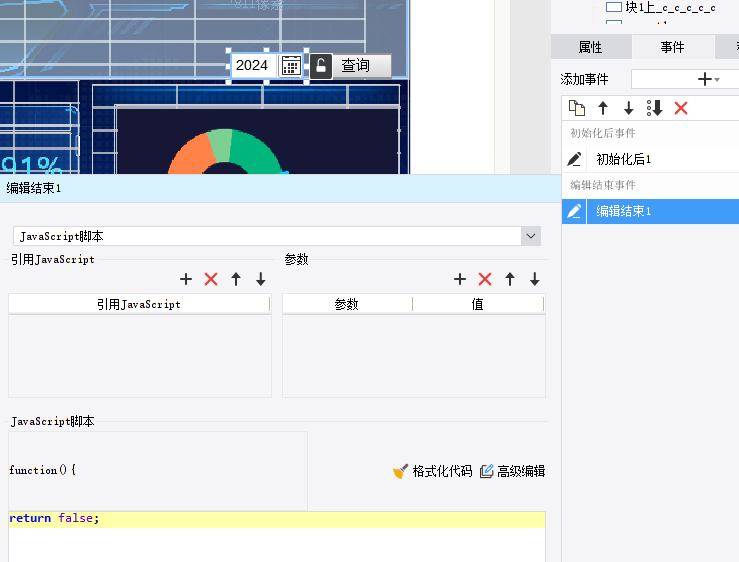The image size is (739, 562).
Task: Click the calendar icon beside 2024
Action: 290,66
